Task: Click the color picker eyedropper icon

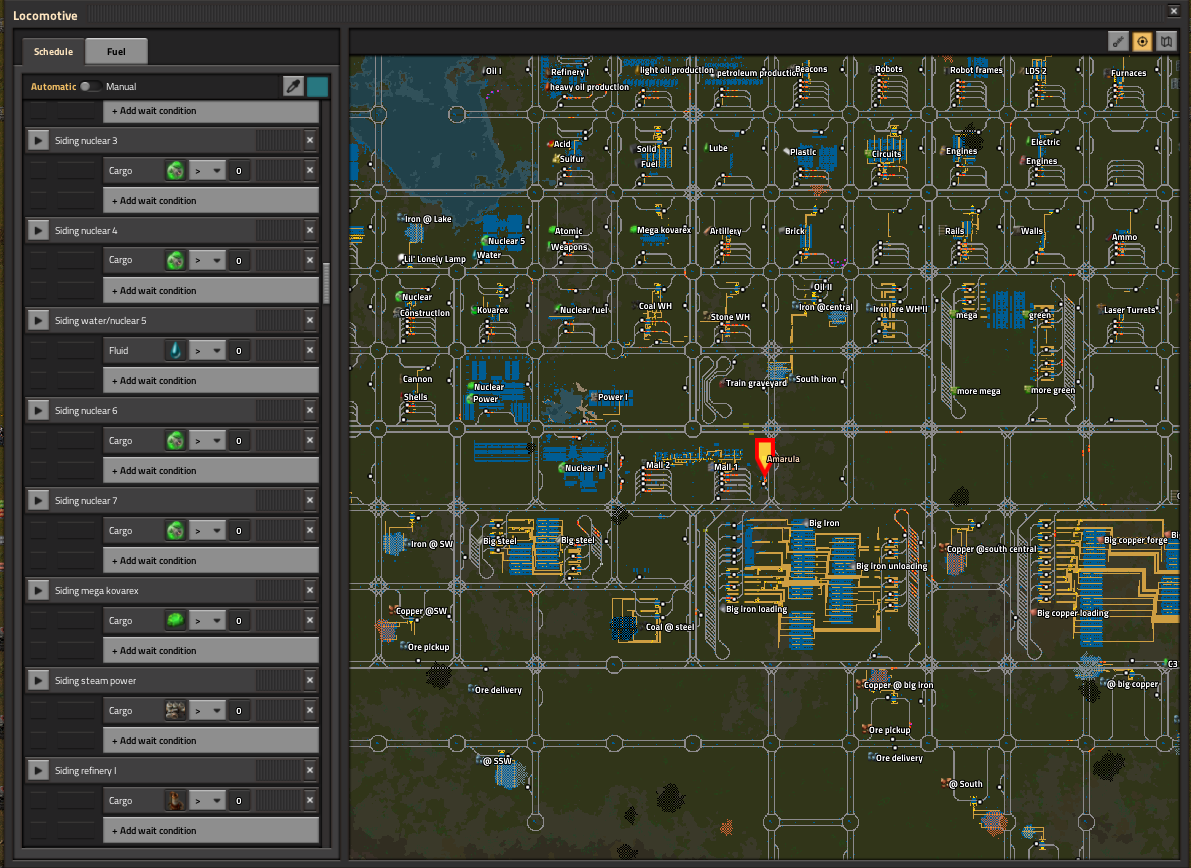Action: tap(293, 87)
